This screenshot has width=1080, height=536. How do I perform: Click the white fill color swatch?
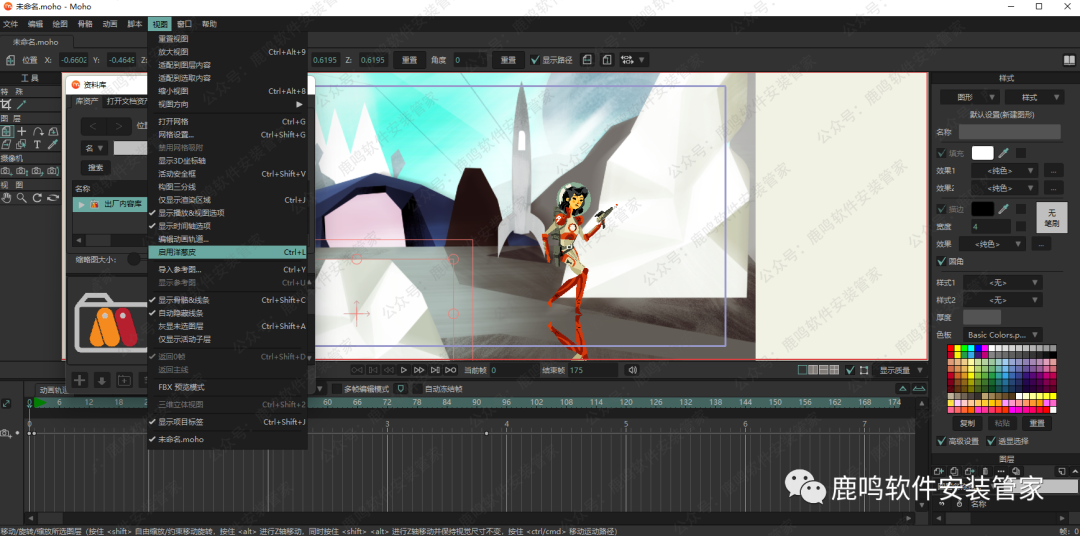982,153
